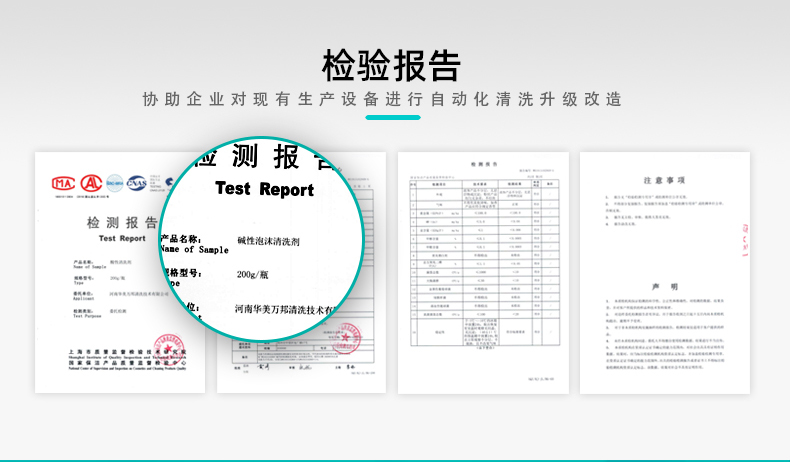Click the magnified value 200g/瓶
The image size is (790, 462).
pos(252,275)
